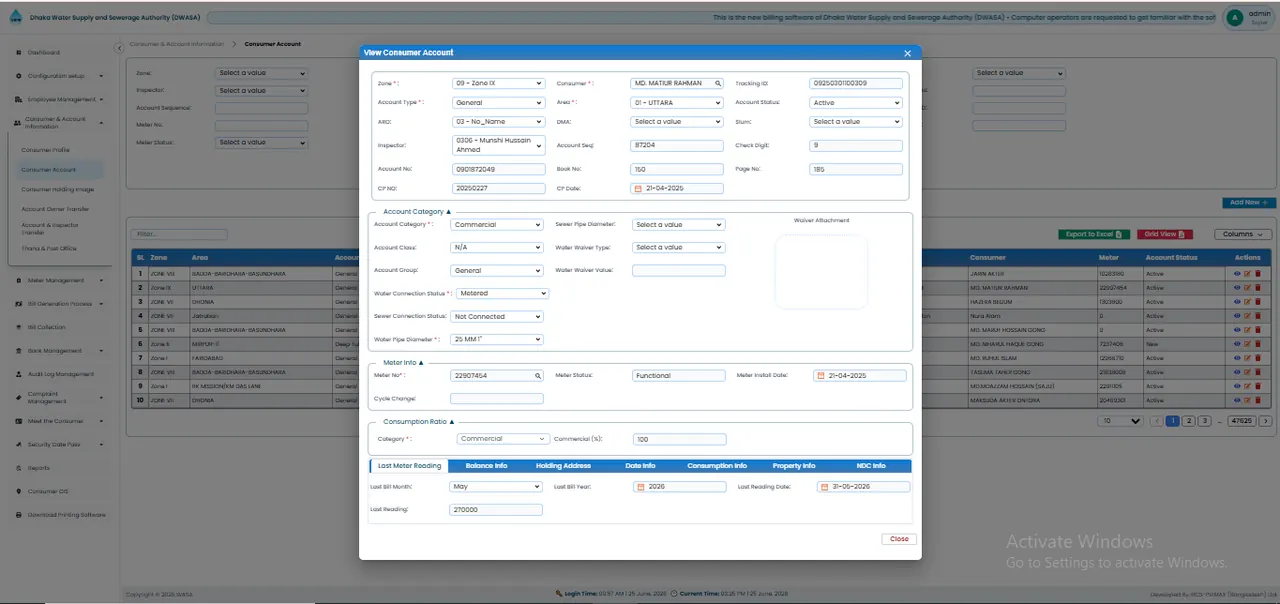Open the Last Bill Month dropdown showing May
Viewport: 1280px width, 604px height.
tap(496, 487)
